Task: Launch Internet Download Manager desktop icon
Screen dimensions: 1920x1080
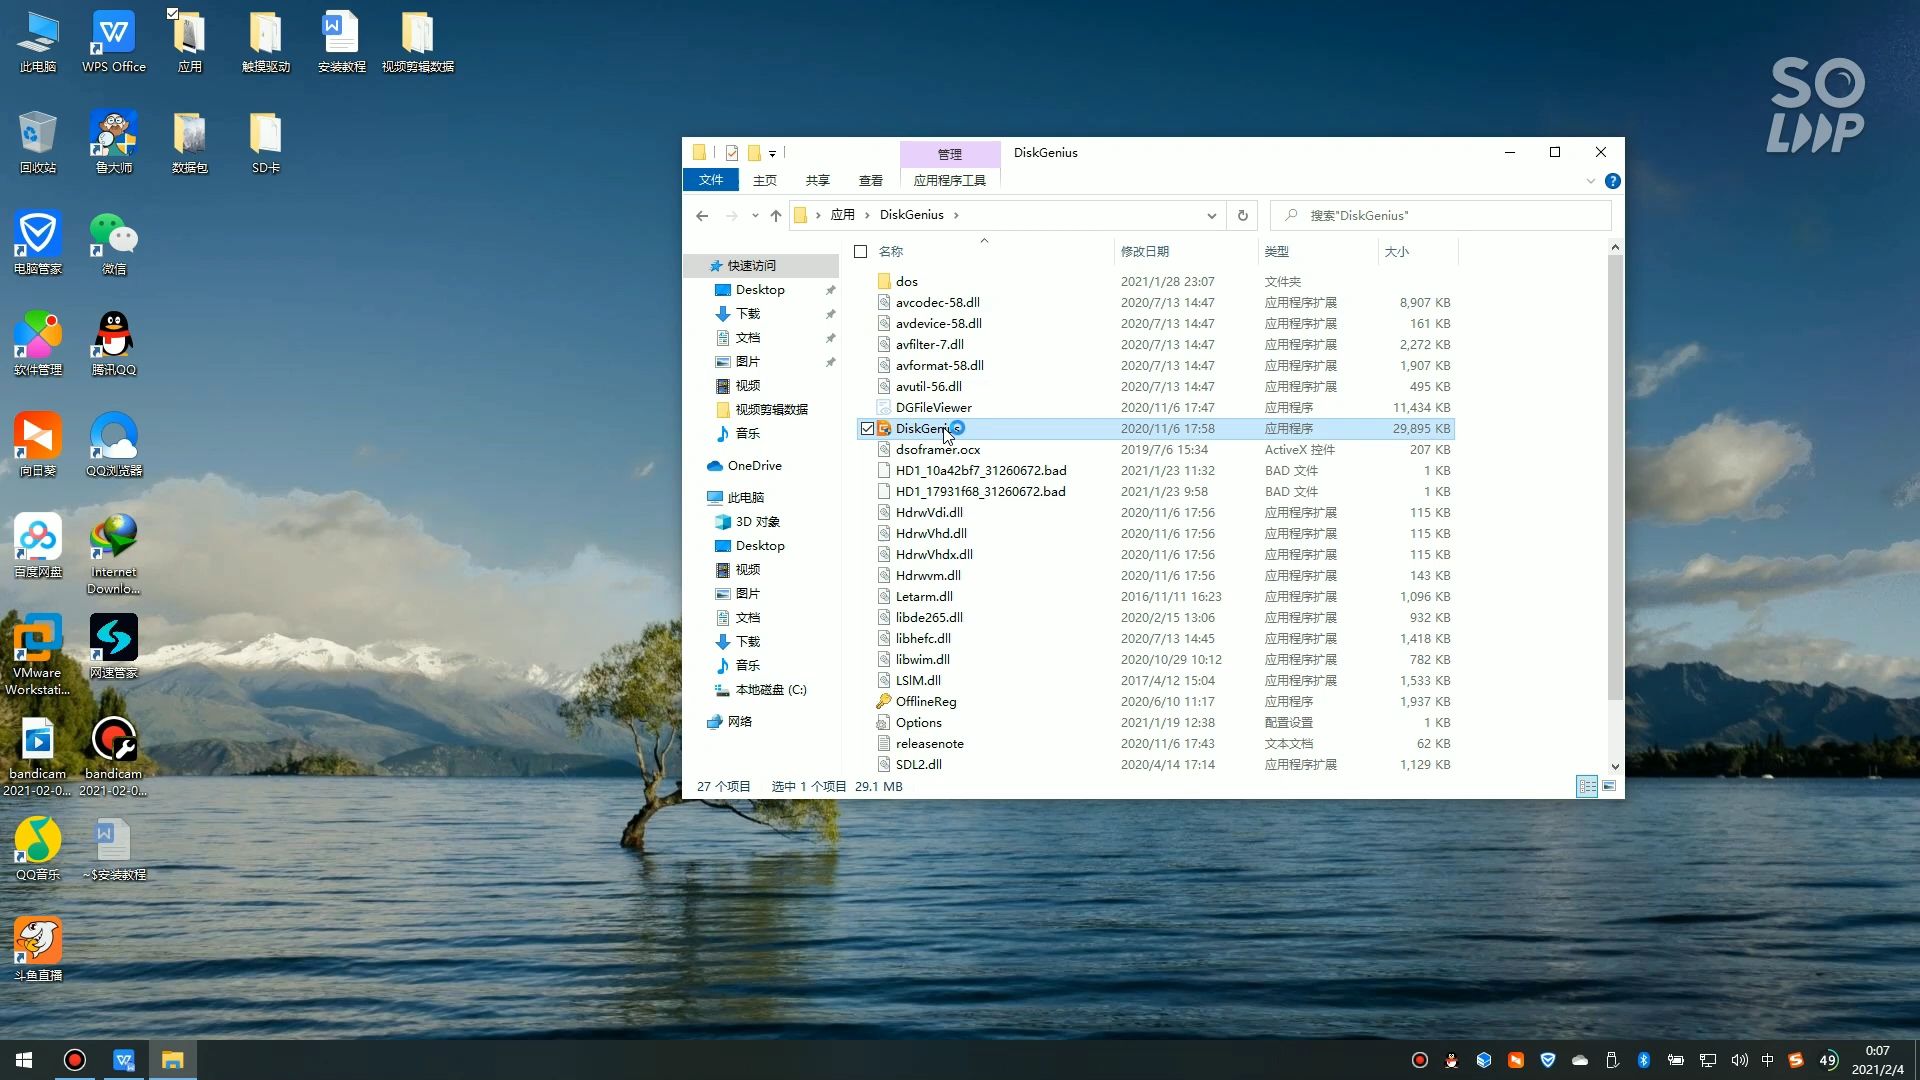Action: [114, 554]
